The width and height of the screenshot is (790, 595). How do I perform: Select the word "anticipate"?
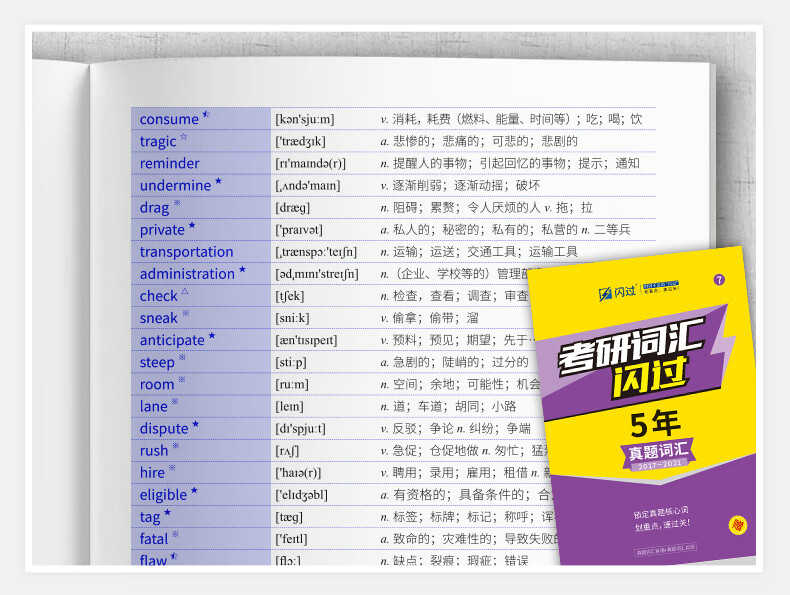(x=172, y=340)
